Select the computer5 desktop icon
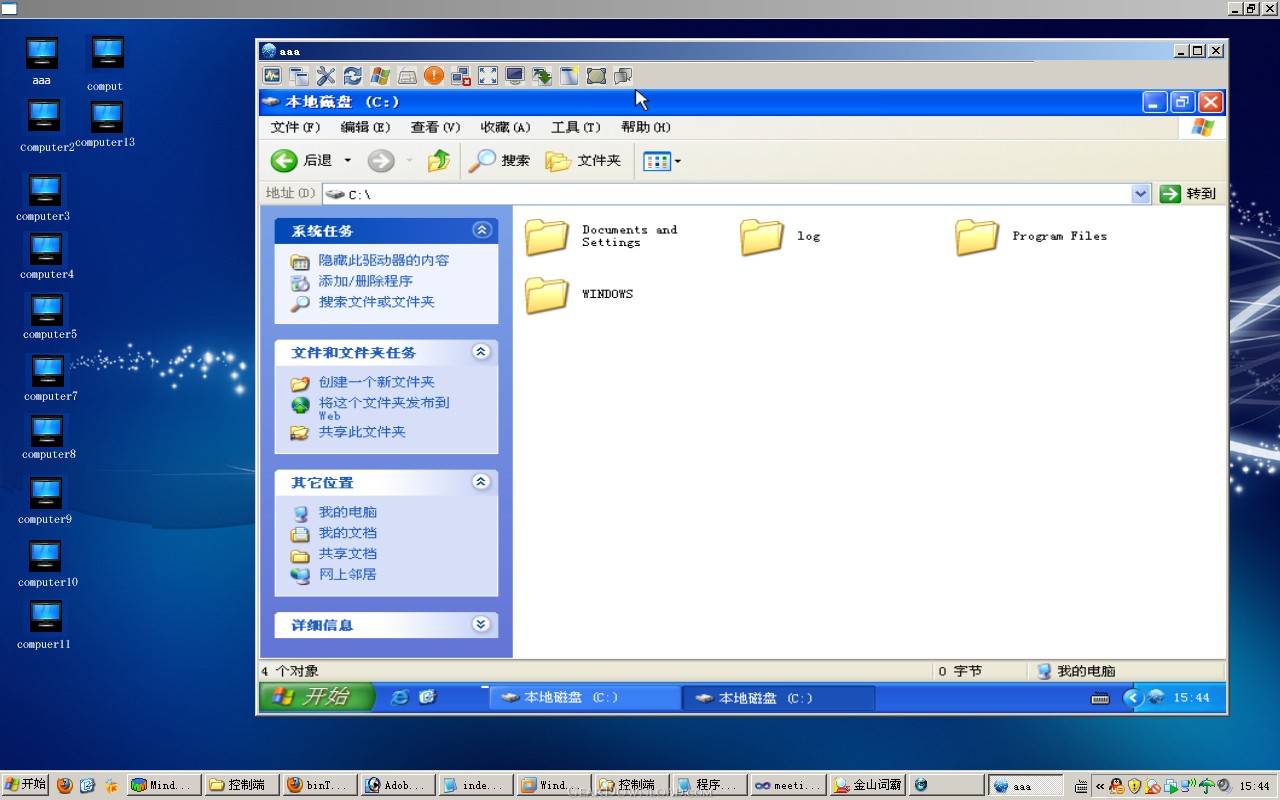 (x=48, y=318)
